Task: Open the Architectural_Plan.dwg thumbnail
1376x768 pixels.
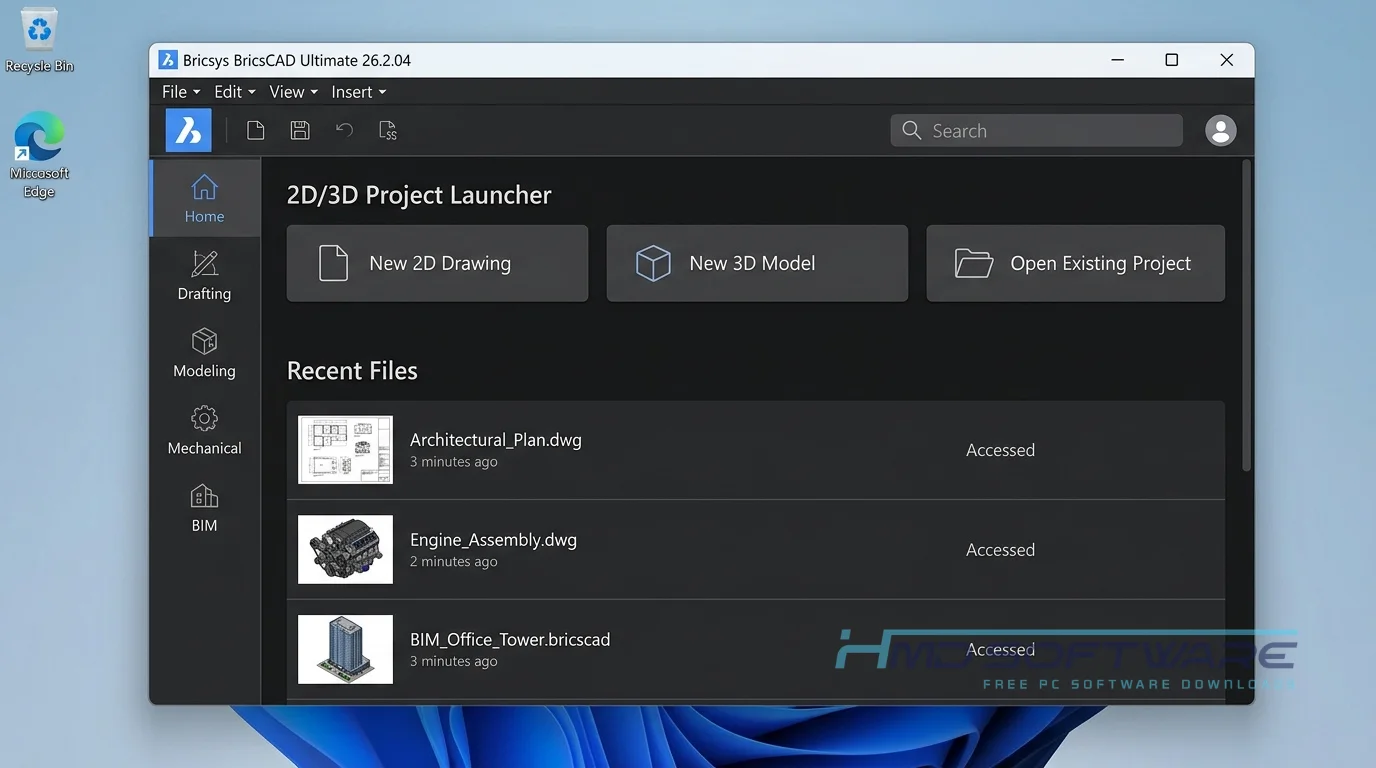Action: click(345, 450)
